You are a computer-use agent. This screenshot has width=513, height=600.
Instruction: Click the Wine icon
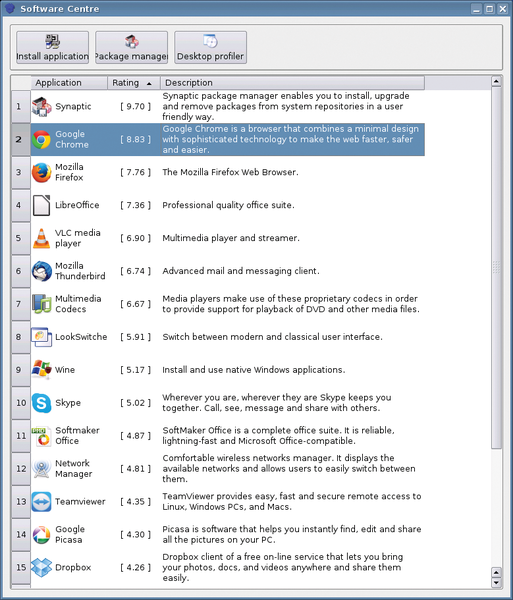(x=41, y=370)
